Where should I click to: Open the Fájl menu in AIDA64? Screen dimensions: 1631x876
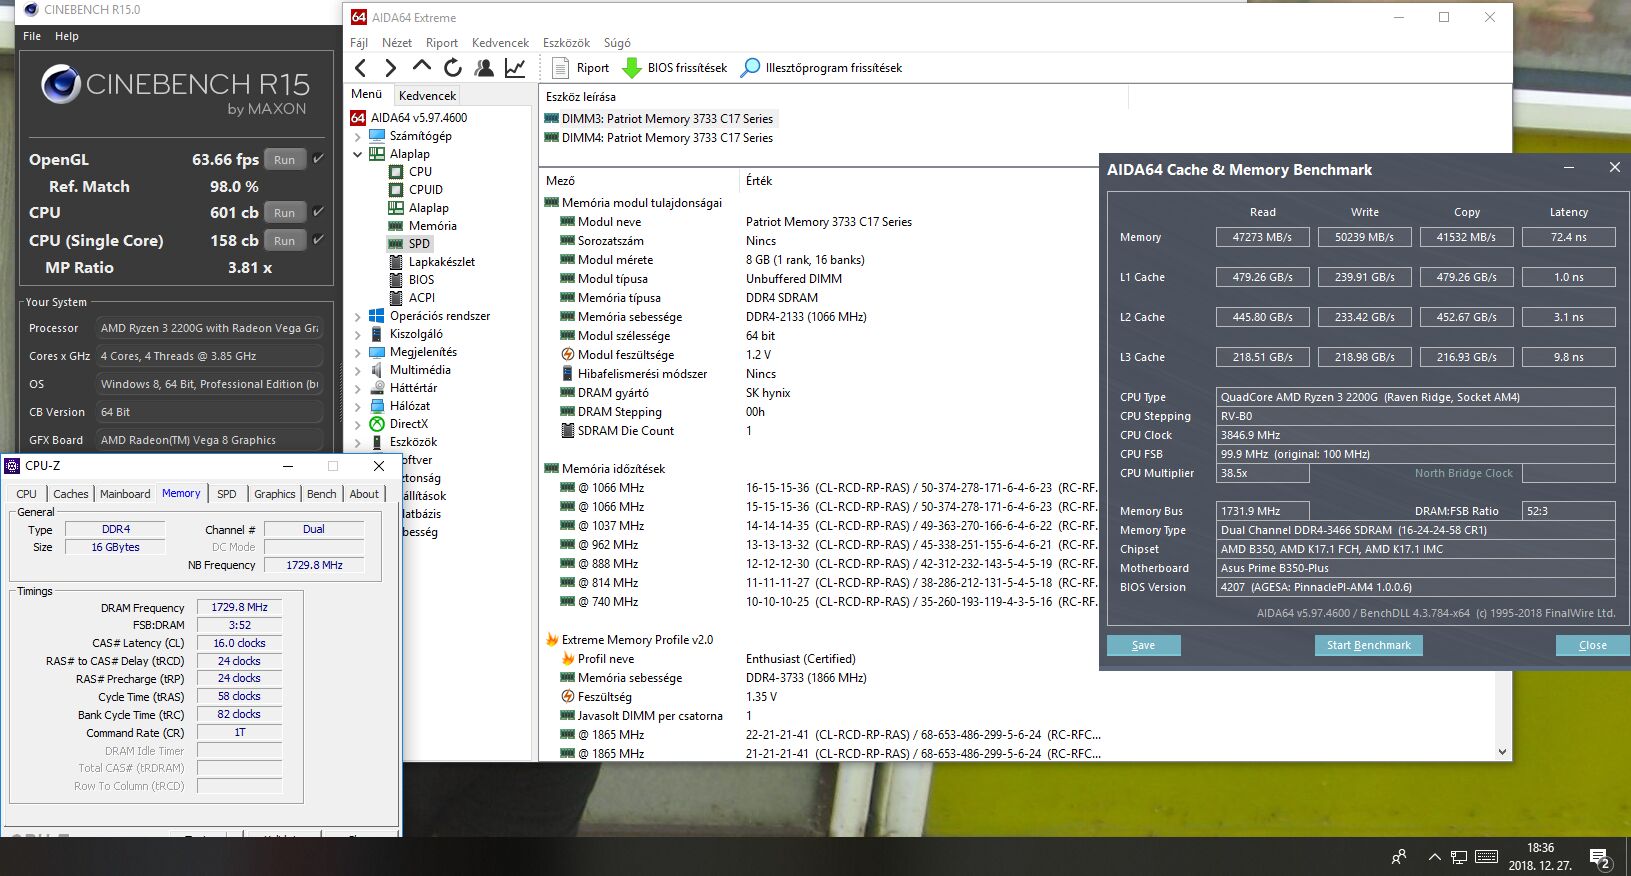[359, 43]
